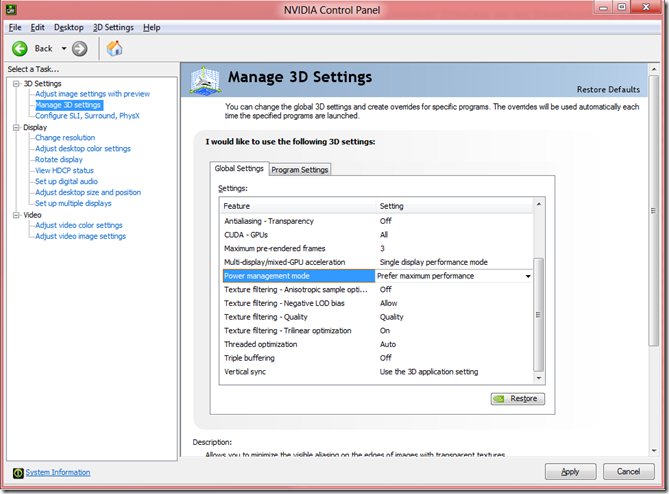Open Set up digital audio task
This screenshot has height=494, width=669.
click(66, 182)
